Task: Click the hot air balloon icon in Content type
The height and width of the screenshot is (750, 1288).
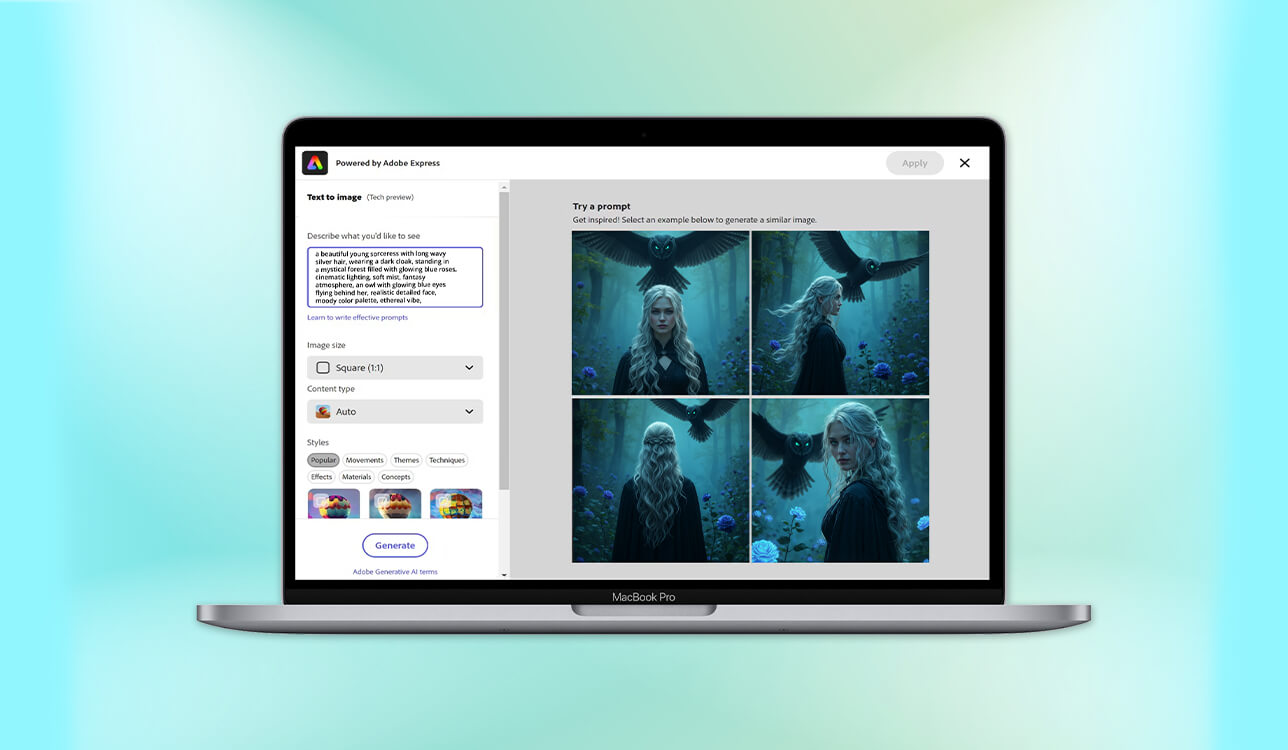Action: 322,411
